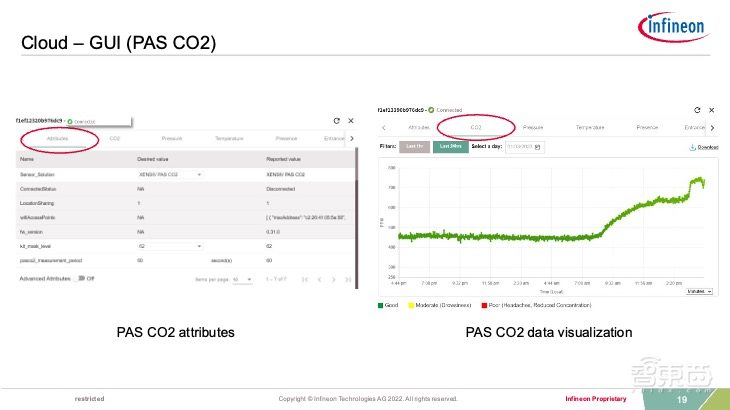Close the attributes panel with X
Screen dimensions: 730x410
click(x=351, y=120)
